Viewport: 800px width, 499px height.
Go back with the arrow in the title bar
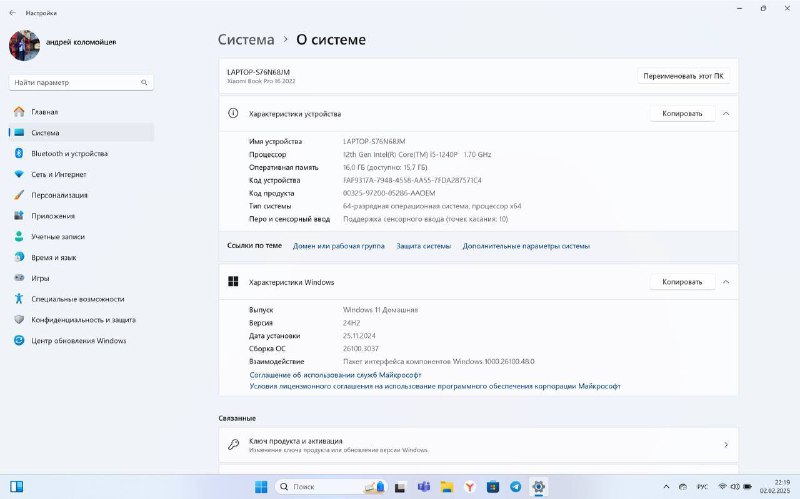(x=12, y=13)
